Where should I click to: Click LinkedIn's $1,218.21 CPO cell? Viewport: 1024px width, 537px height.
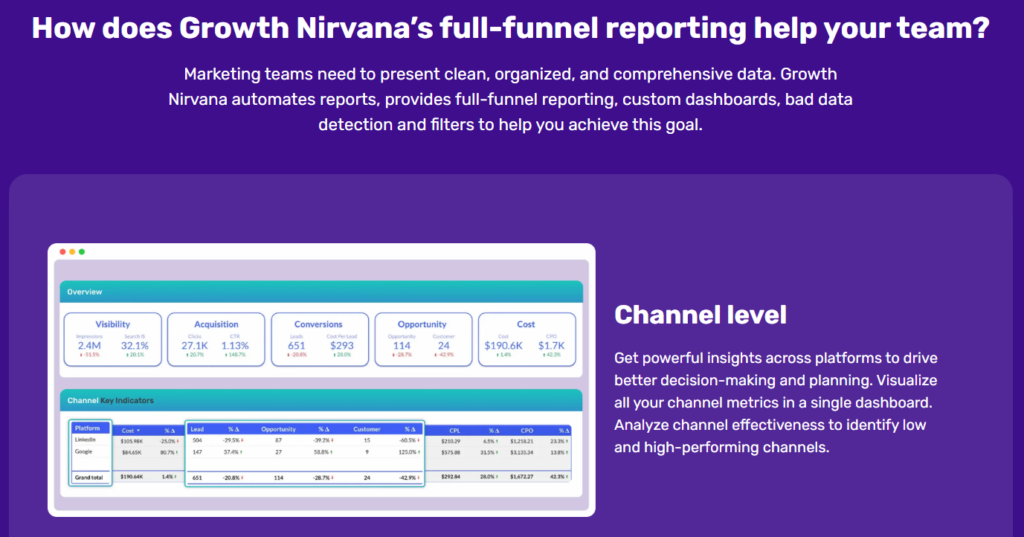[522, 442]
